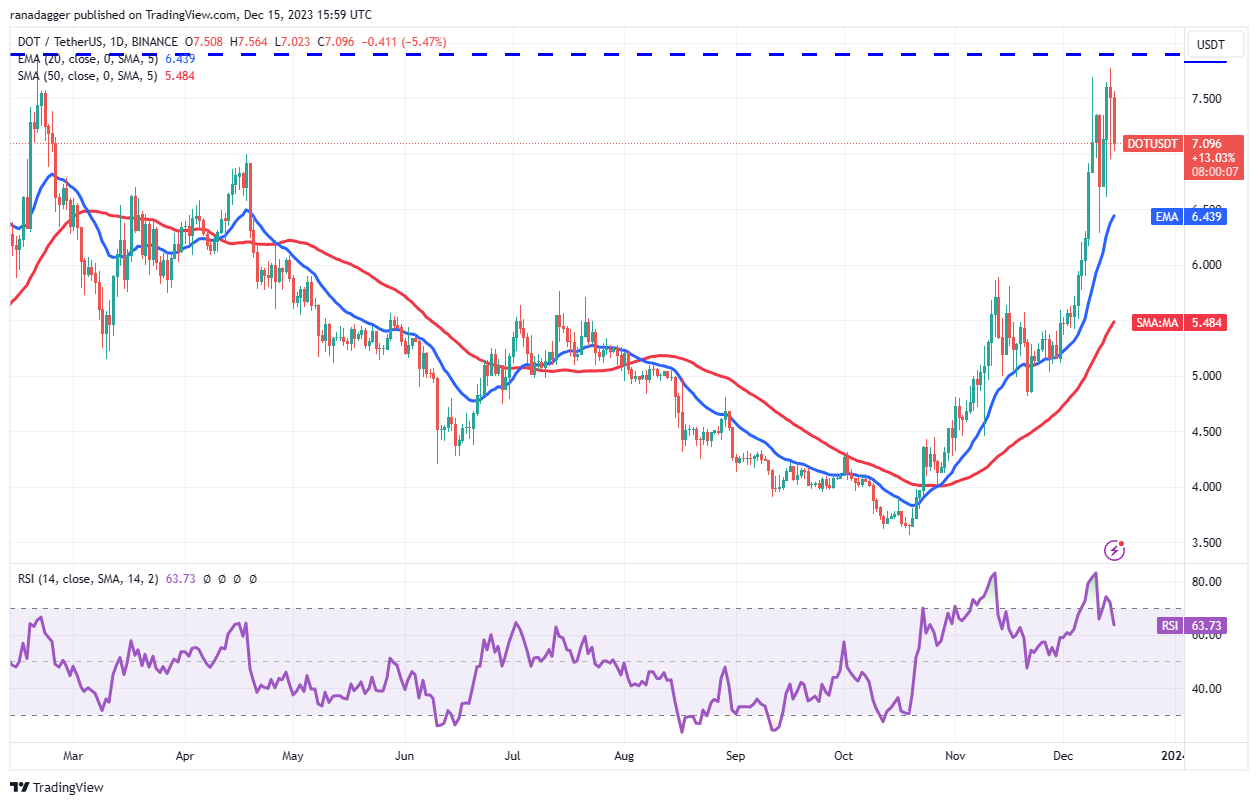Select the red DOTUSDT price tag

click(x=1151, y=144)
